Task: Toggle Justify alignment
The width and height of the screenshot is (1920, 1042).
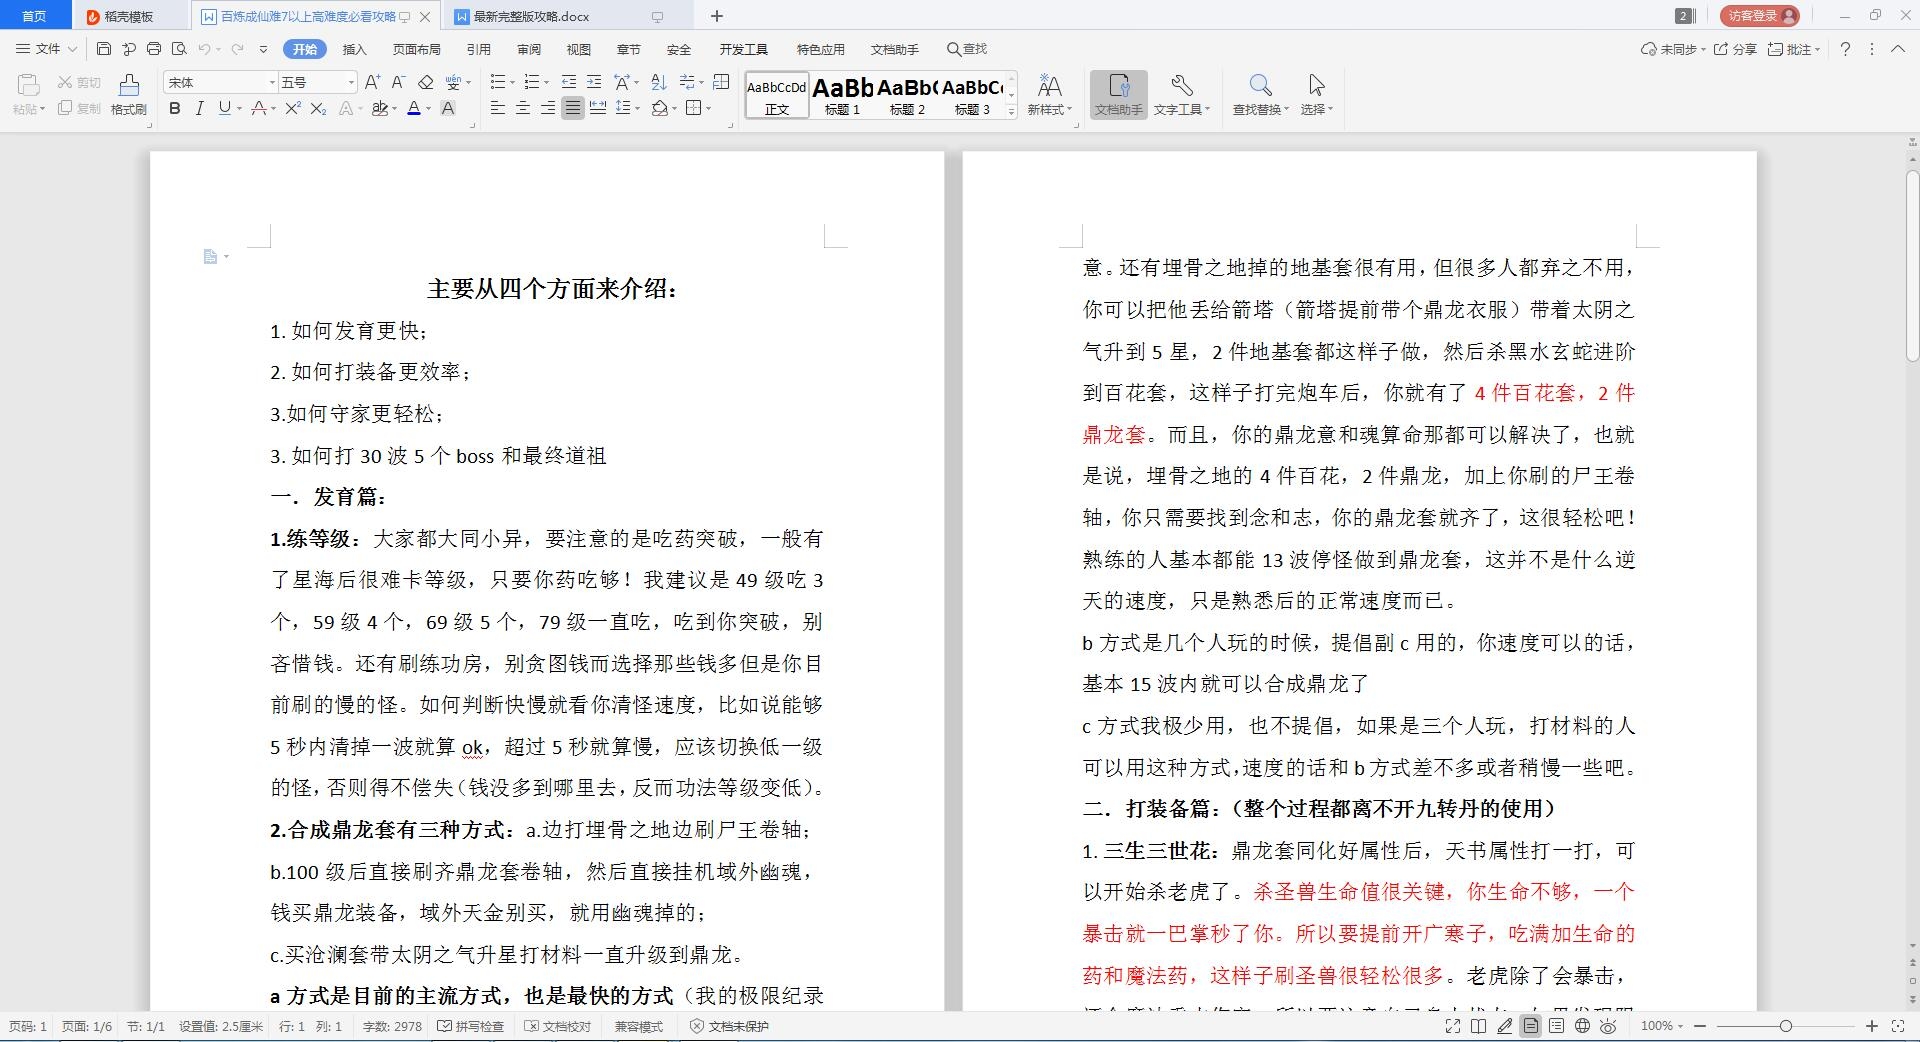Action: 573,108
